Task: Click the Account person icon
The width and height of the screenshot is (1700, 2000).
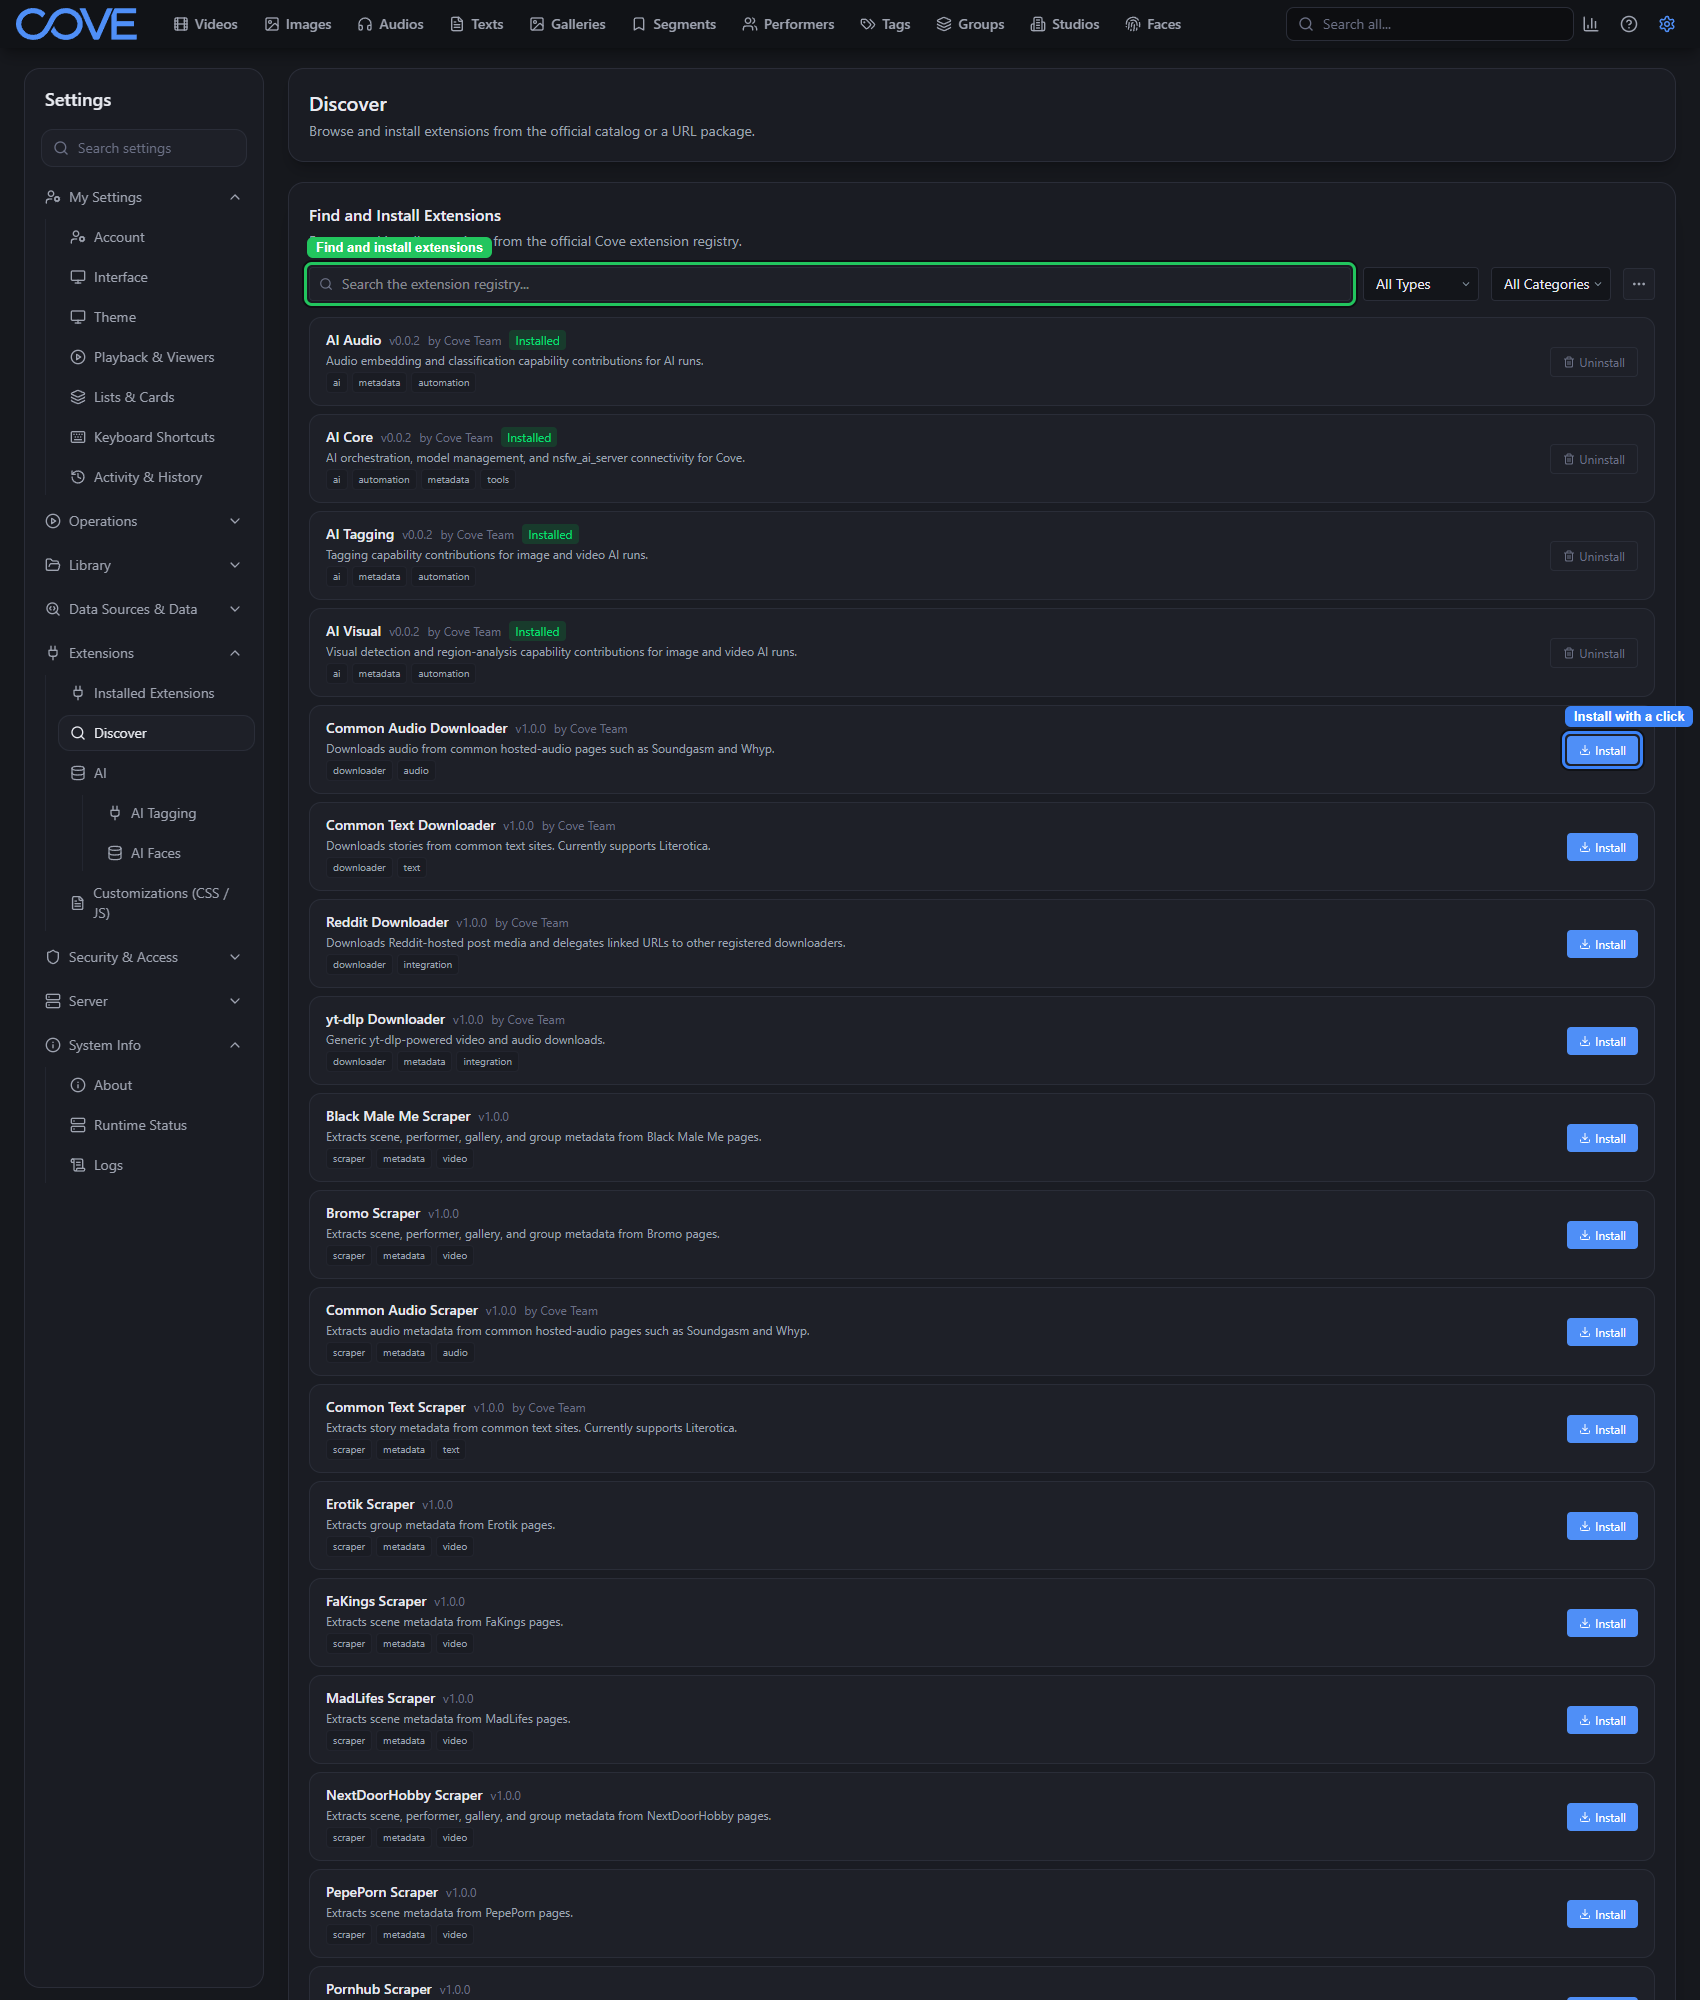Action: (78, 237)
